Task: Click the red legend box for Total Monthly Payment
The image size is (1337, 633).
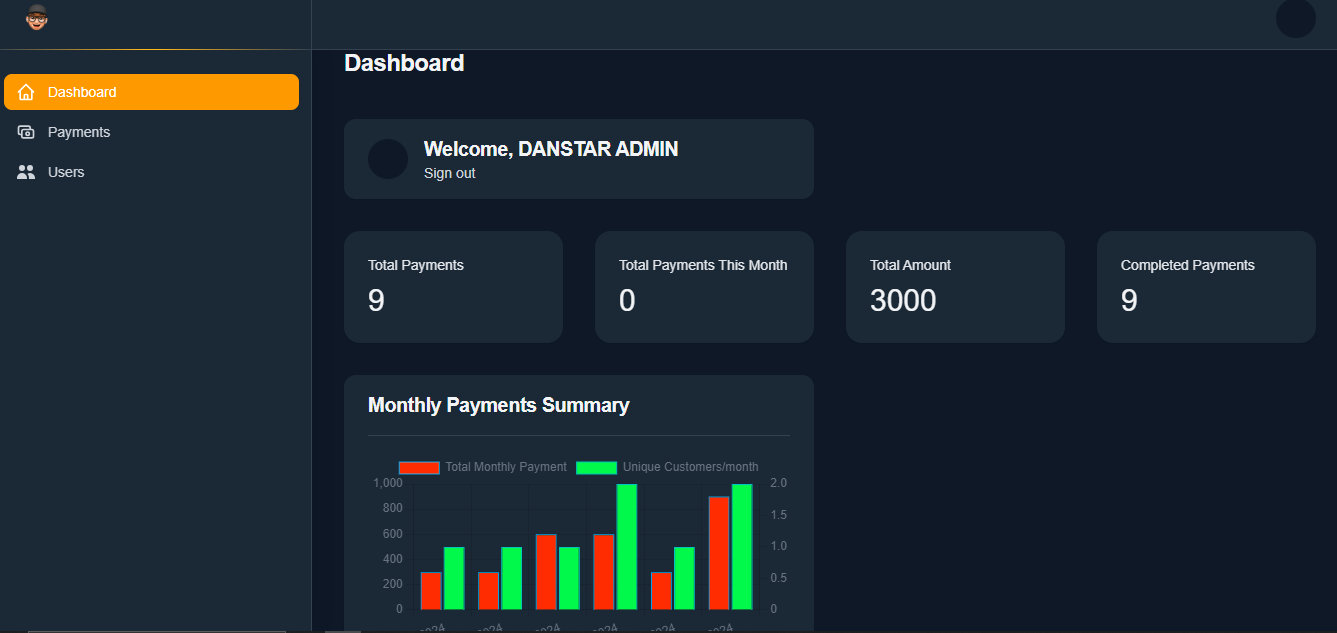Action: click(419, 467)
